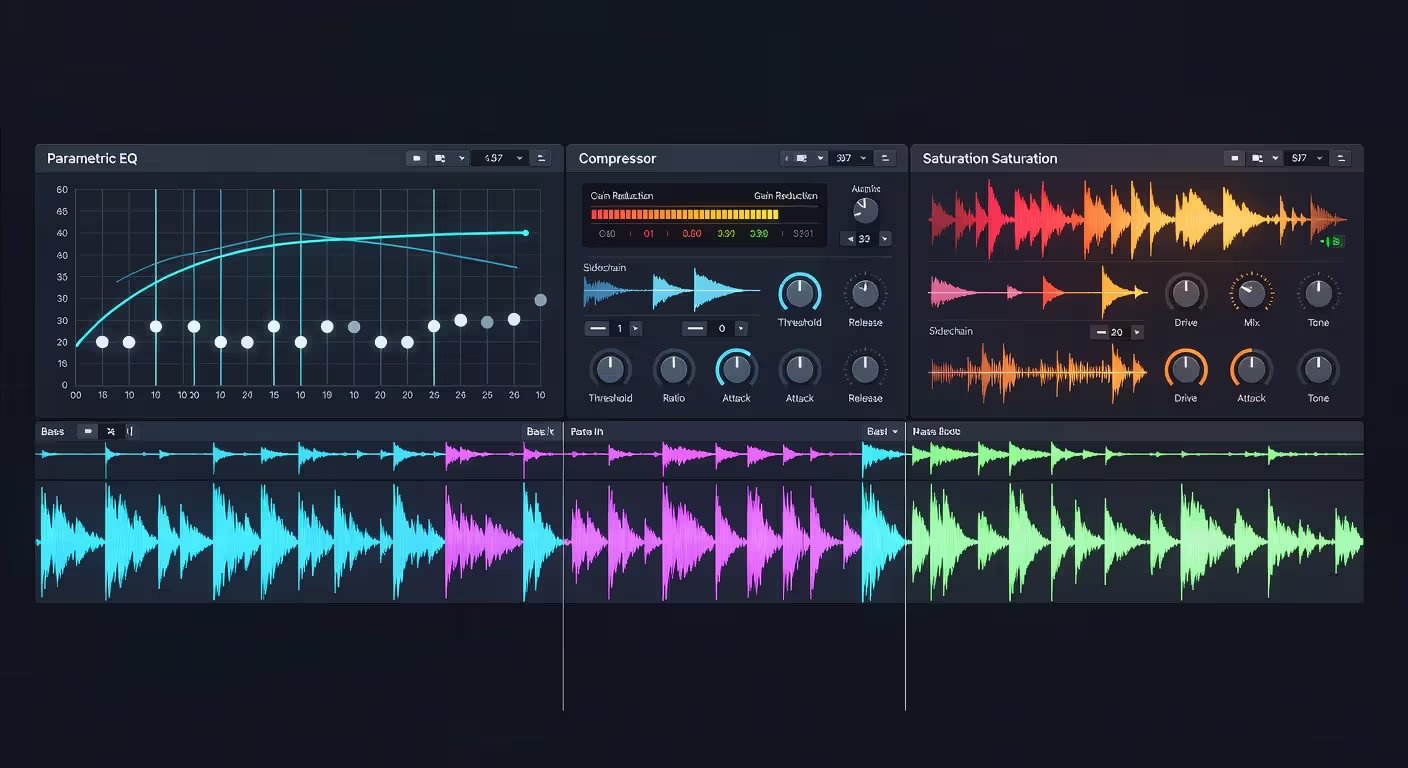This screenshot has width=1408, height=768.
Task: Click the cyan-ringed Attack knob in Compressor
Action: (x=736, y=369)
